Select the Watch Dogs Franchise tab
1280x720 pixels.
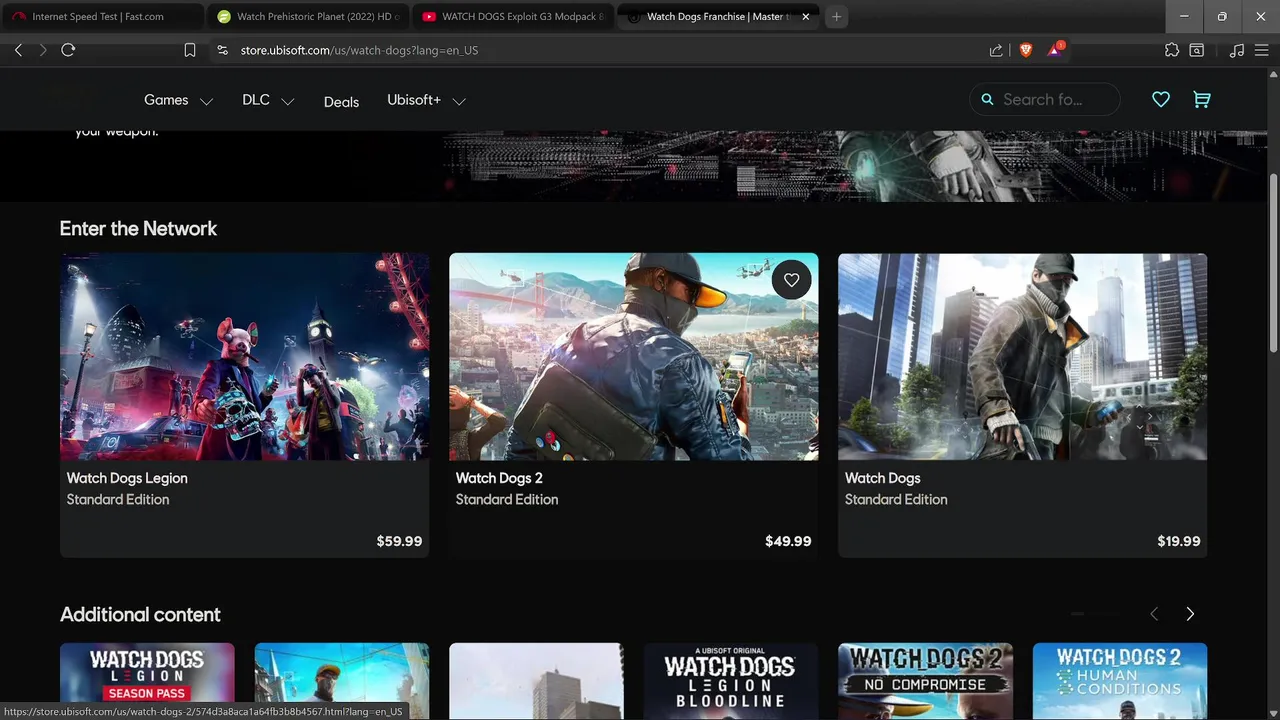[x=716, y=16]
